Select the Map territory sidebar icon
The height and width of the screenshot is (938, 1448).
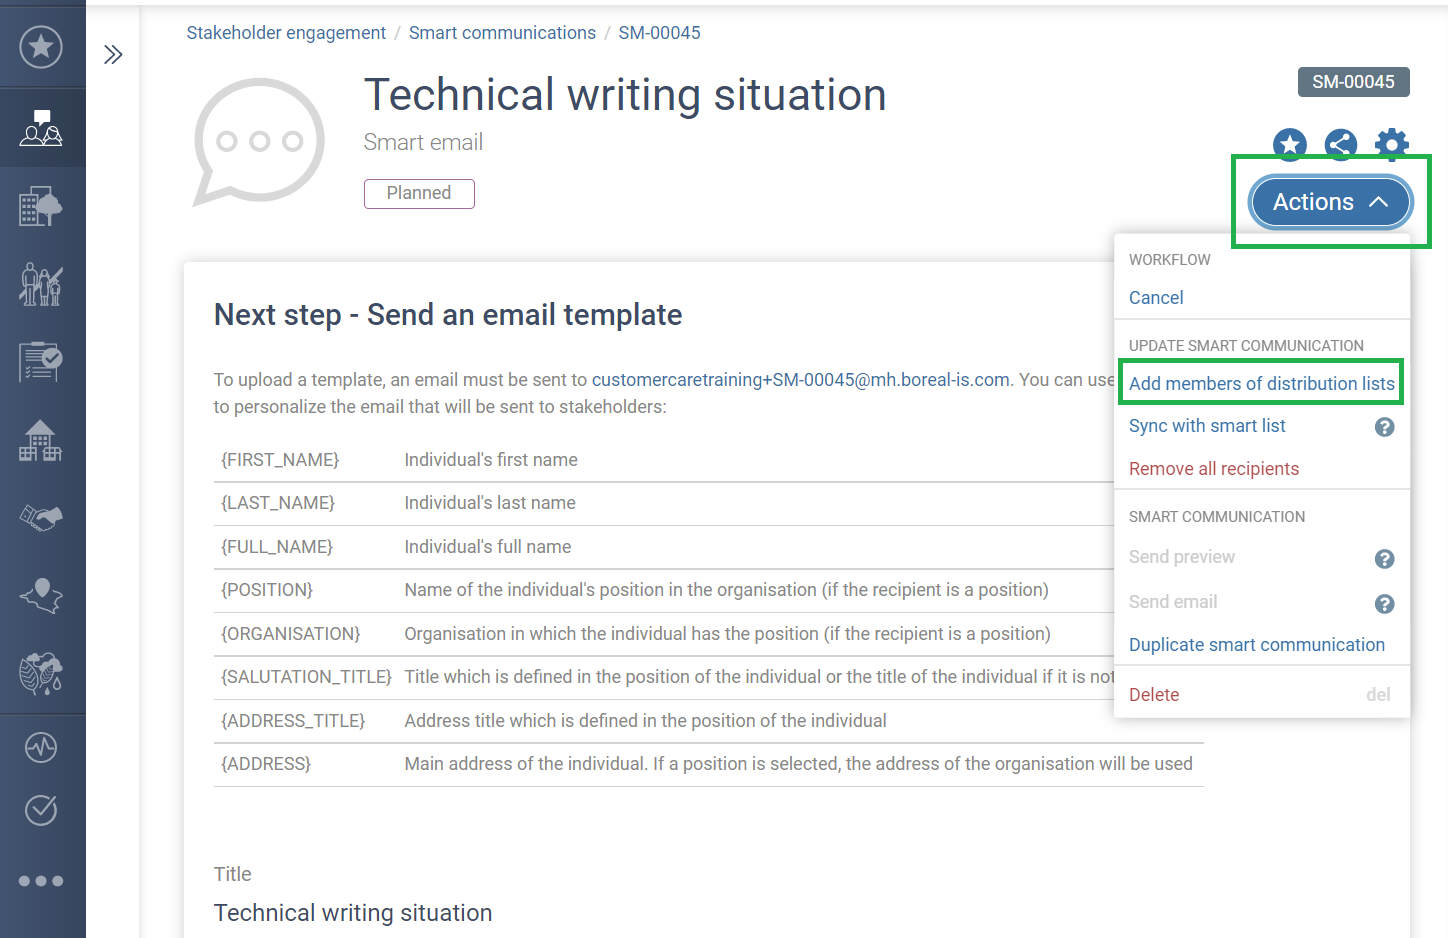(41, 596)
